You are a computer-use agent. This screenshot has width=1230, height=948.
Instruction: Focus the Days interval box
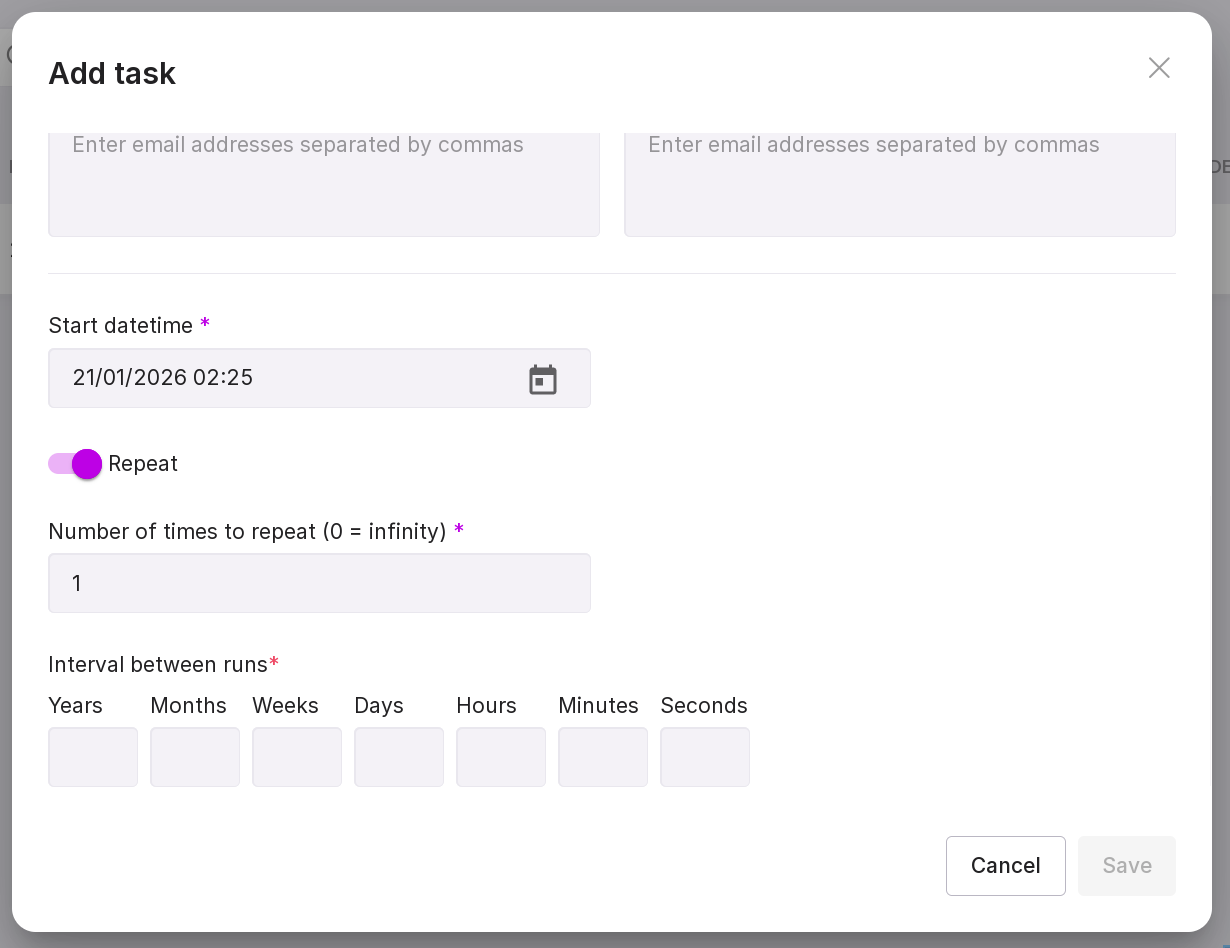tap(399, 757)
